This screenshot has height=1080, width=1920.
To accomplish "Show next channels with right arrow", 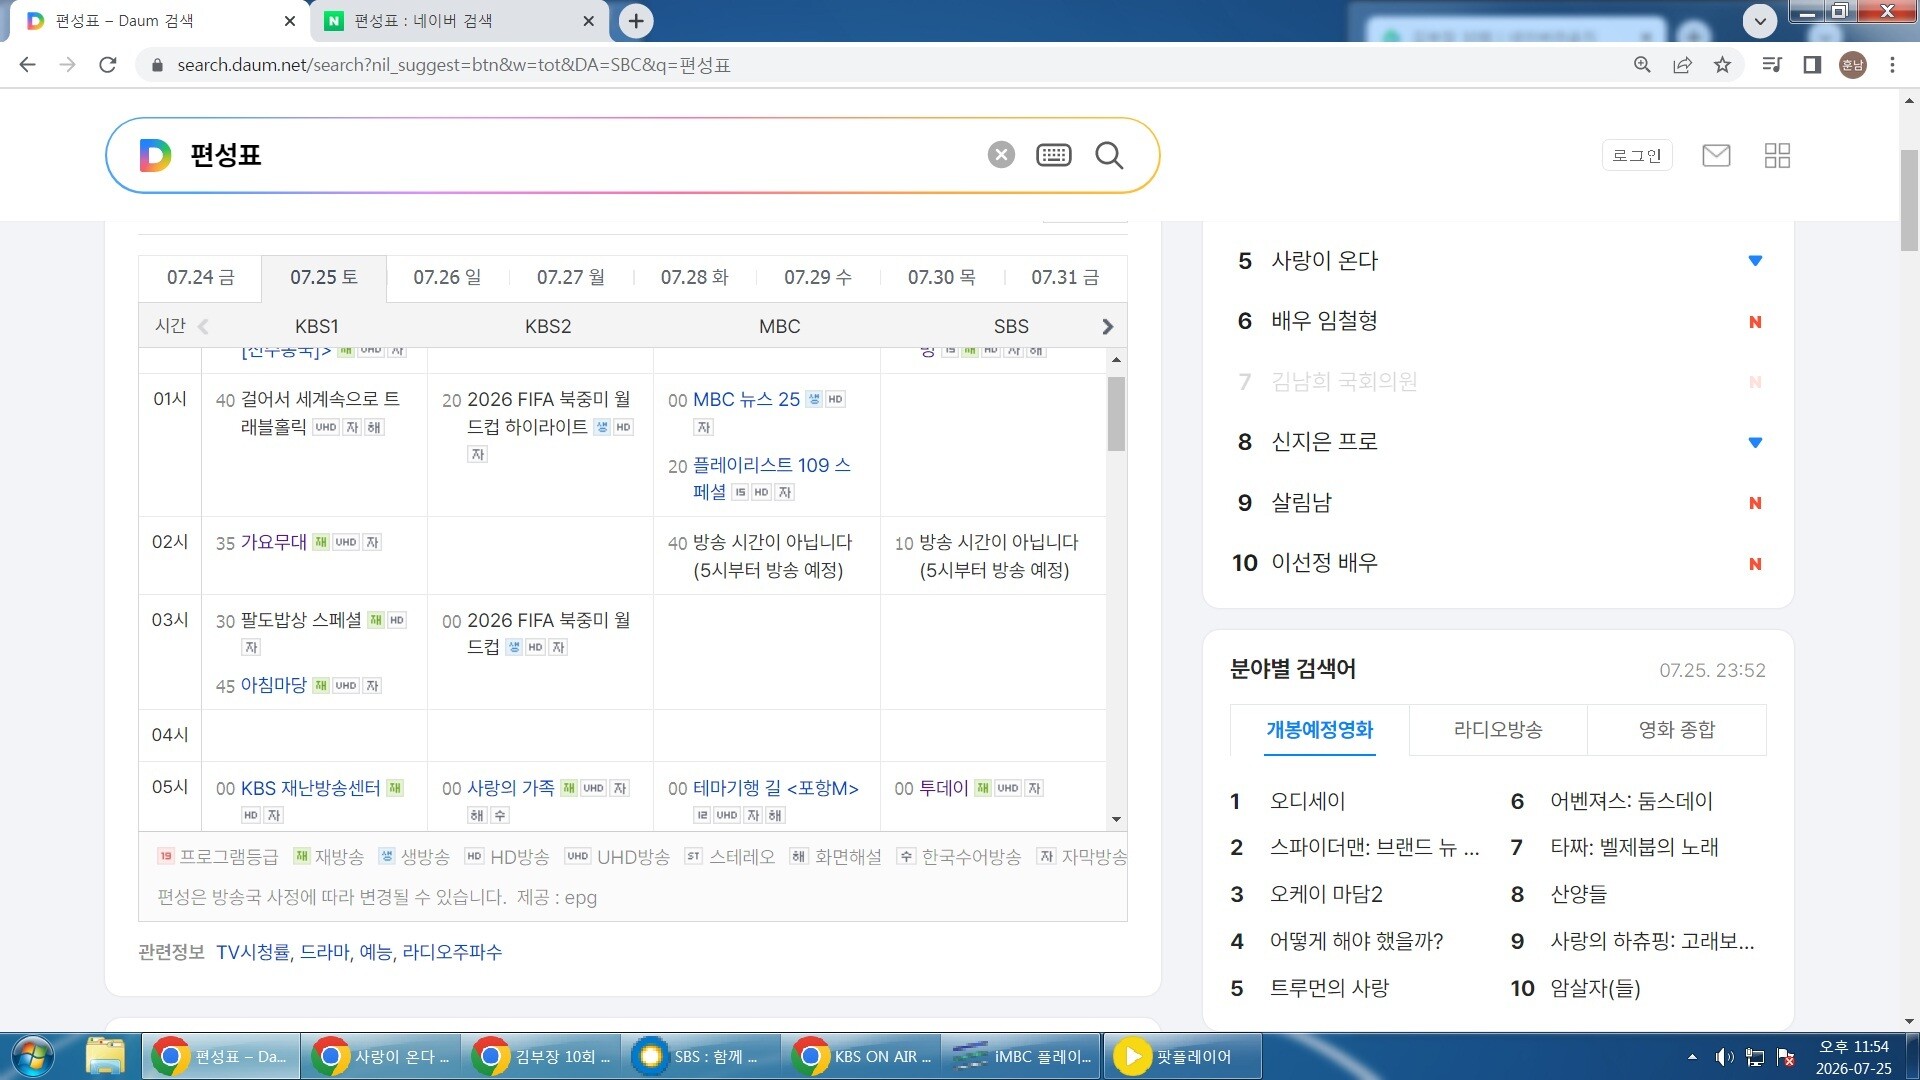I will 1107,327.
